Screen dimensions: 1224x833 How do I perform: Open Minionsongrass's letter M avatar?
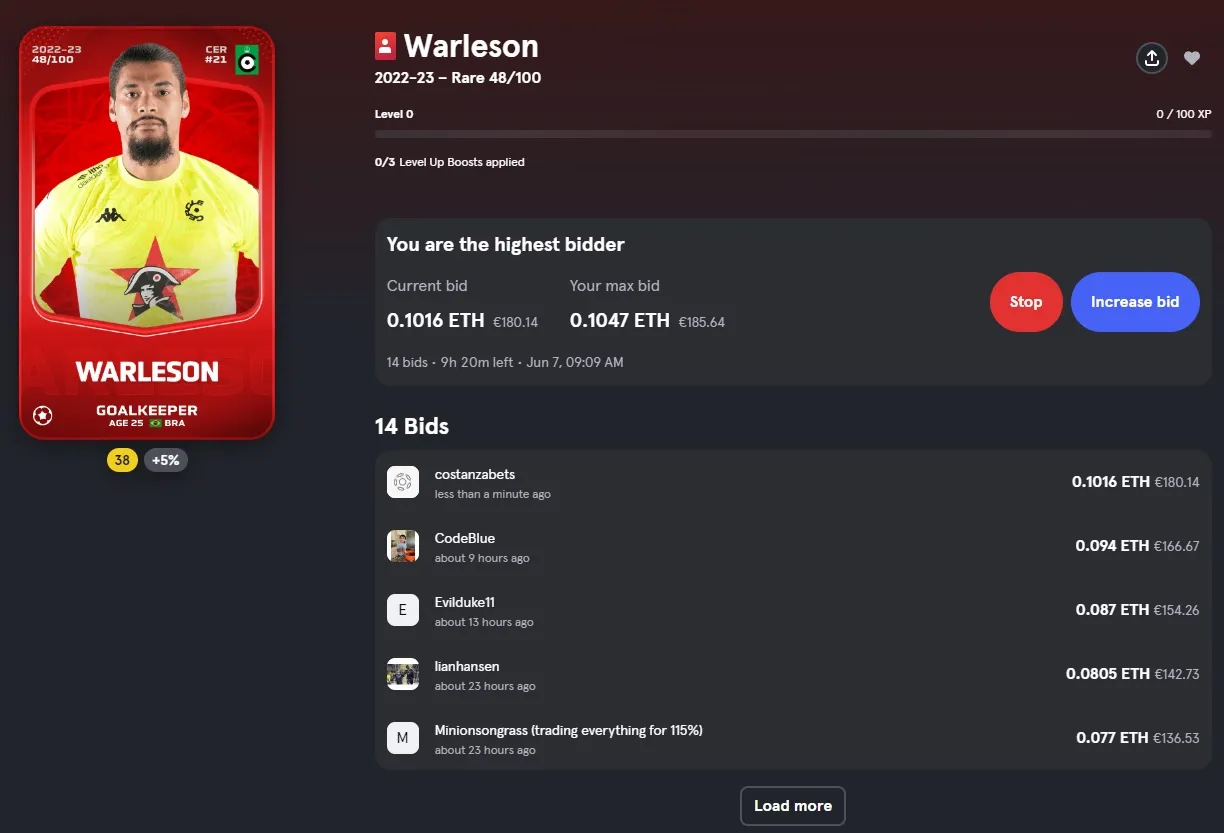pos(403,738)
